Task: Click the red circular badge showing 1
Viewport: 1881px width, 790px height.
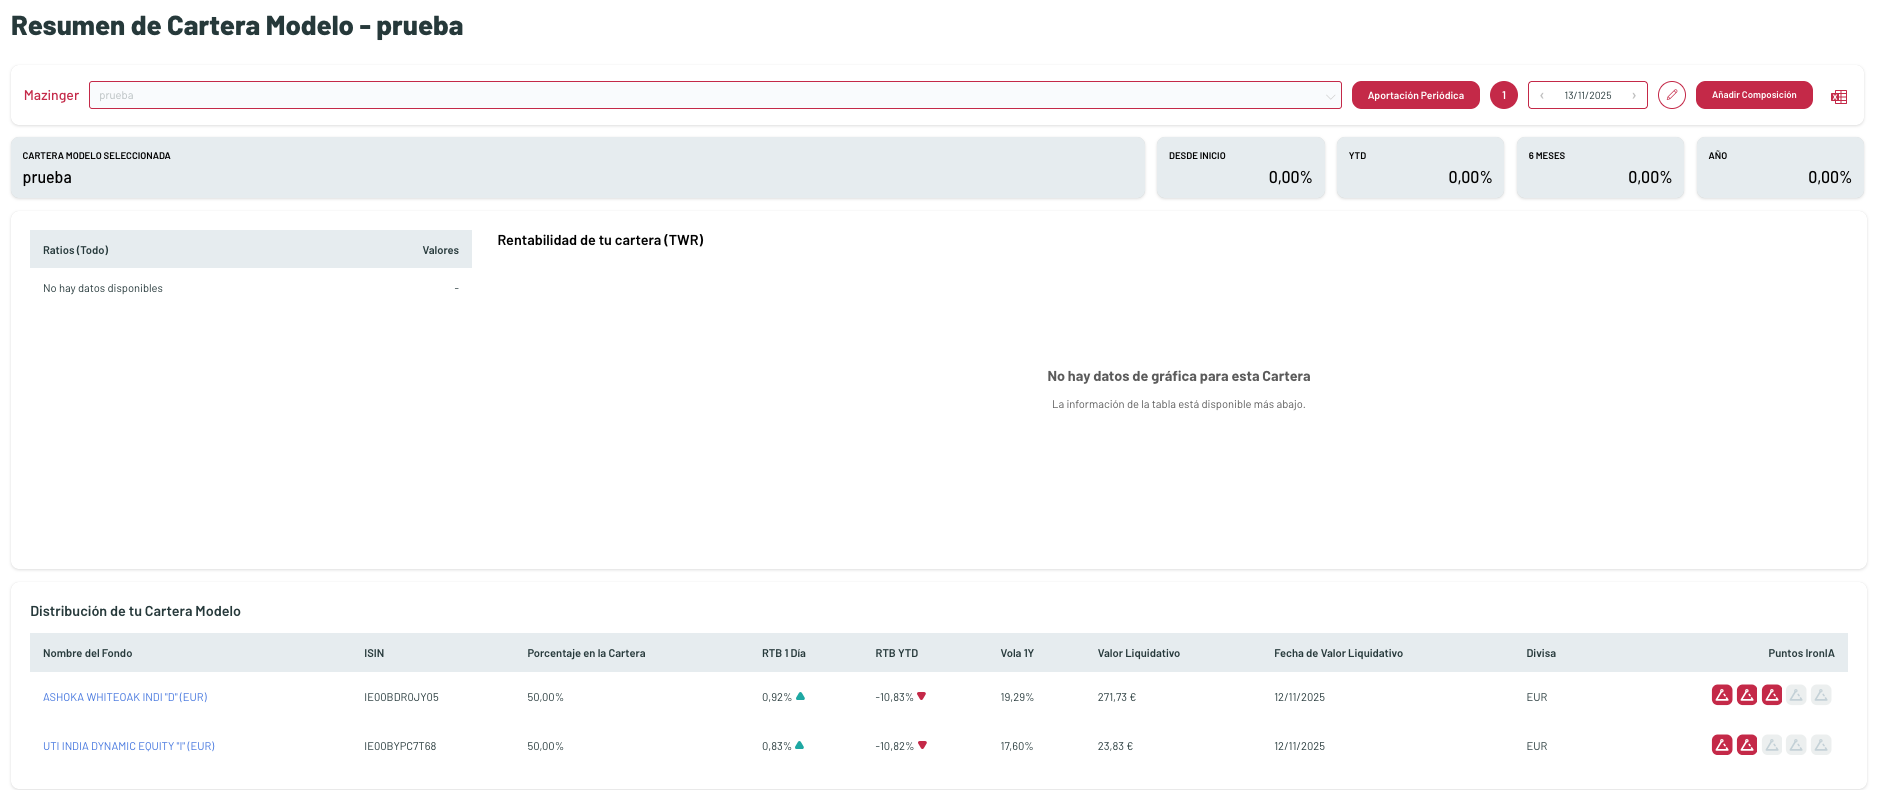Action: (1503, 95)
